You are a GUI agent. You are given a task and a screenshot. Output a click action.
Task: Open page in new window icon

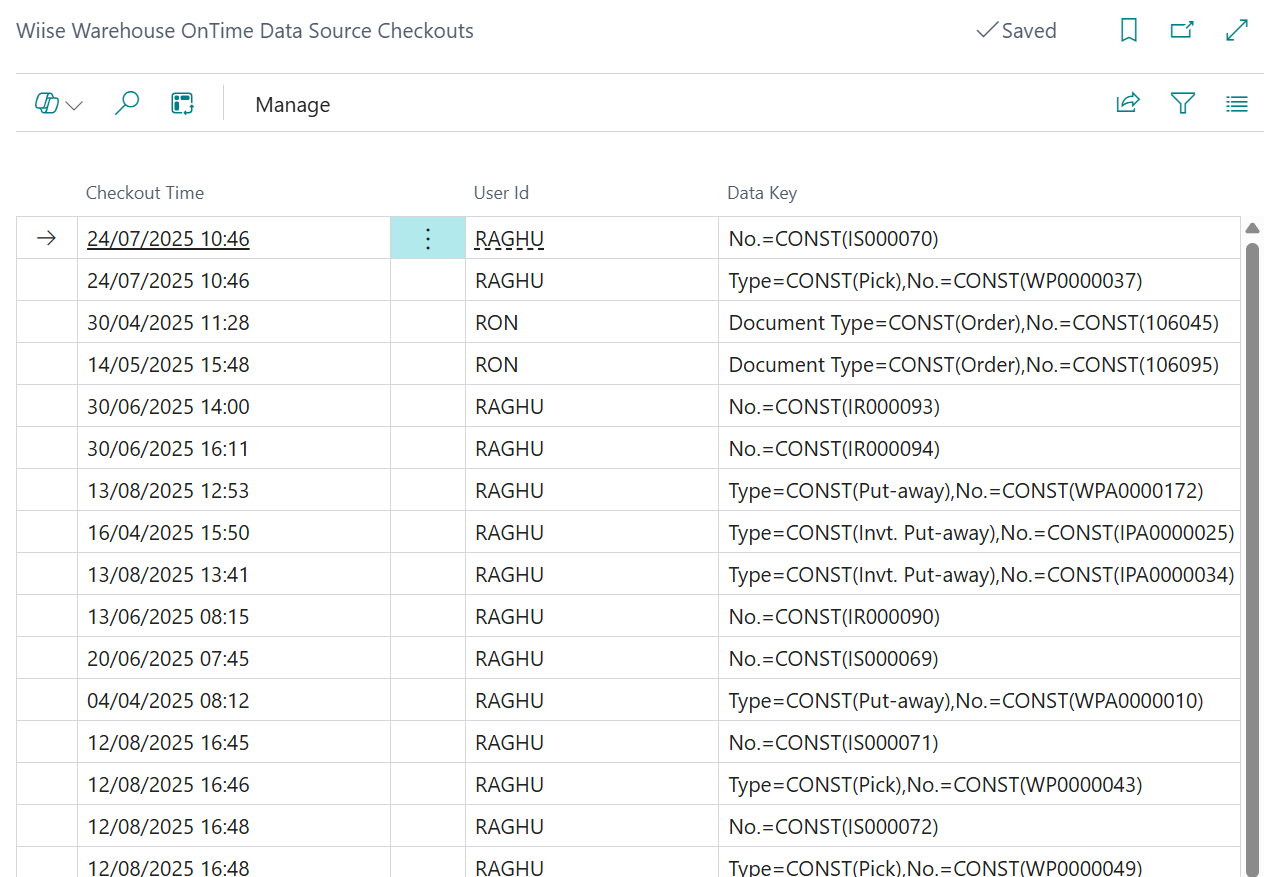click(x=1183, y=31)
